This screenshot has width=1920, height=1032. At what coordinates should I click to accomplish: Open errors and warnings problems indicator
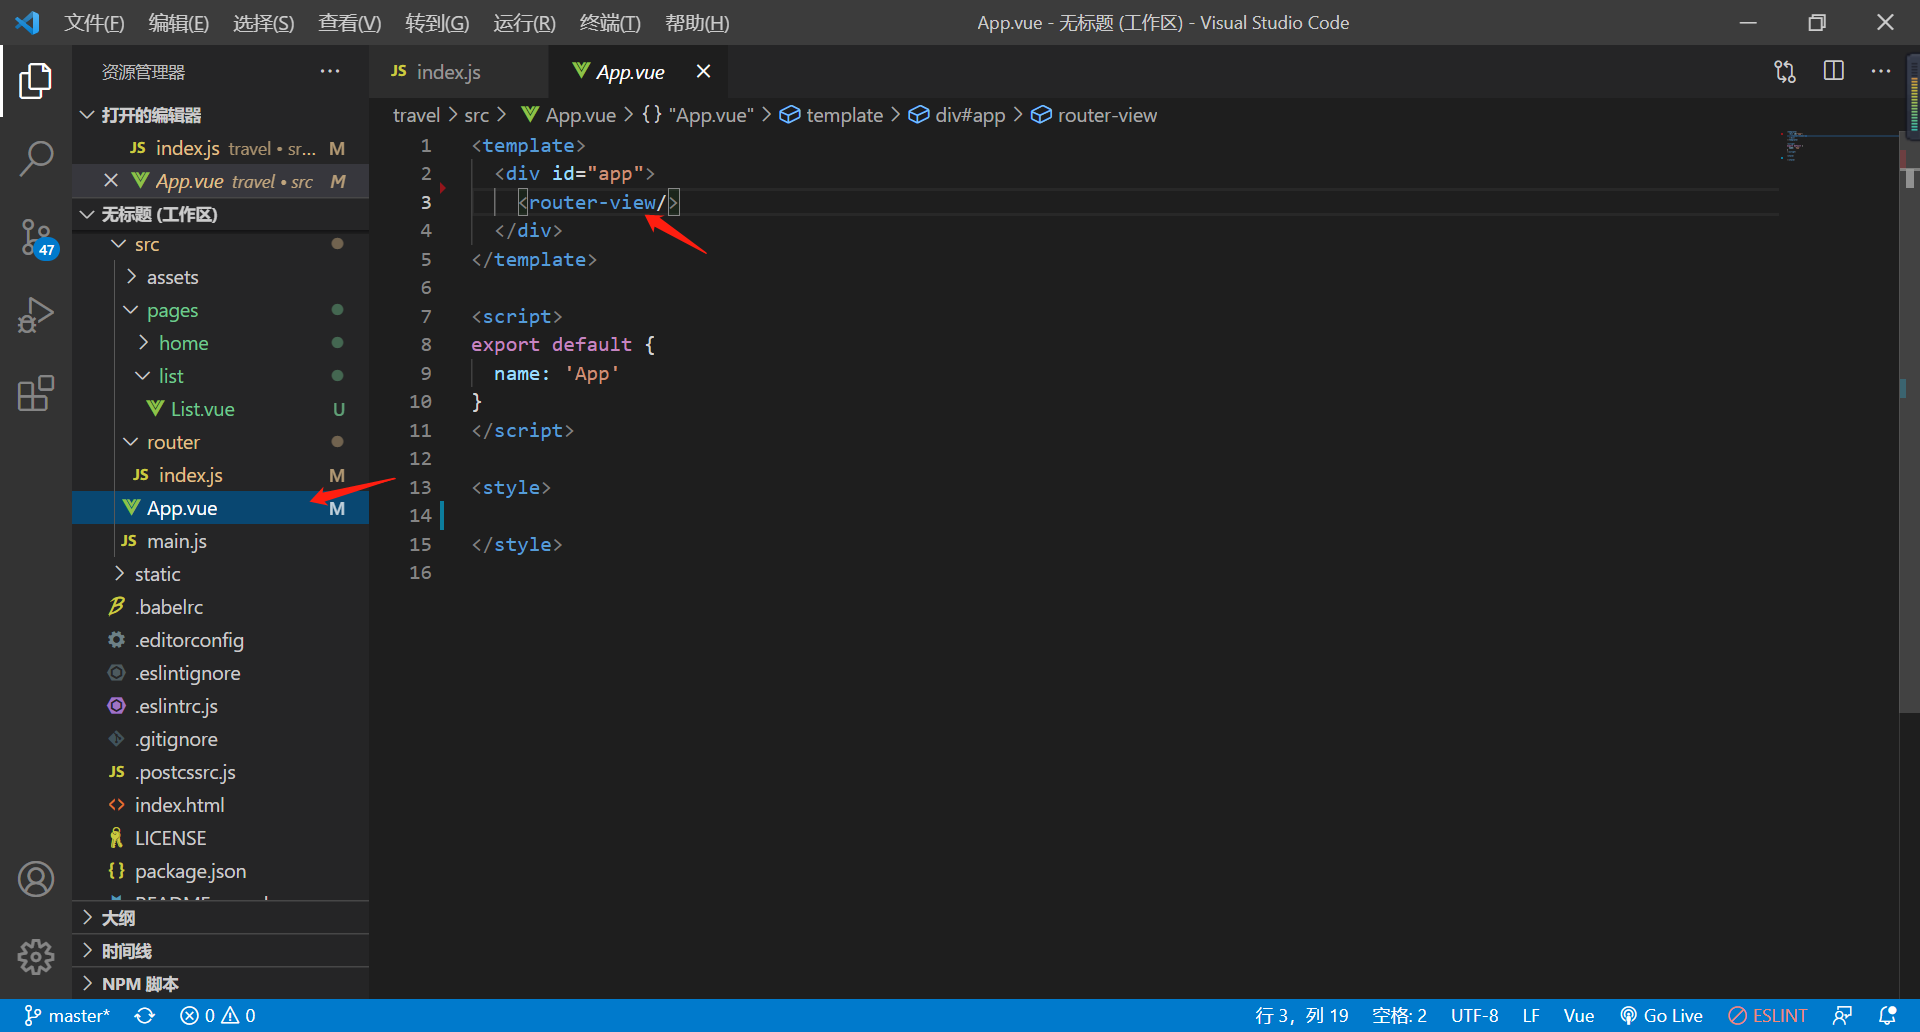[x=217, y=1015]
